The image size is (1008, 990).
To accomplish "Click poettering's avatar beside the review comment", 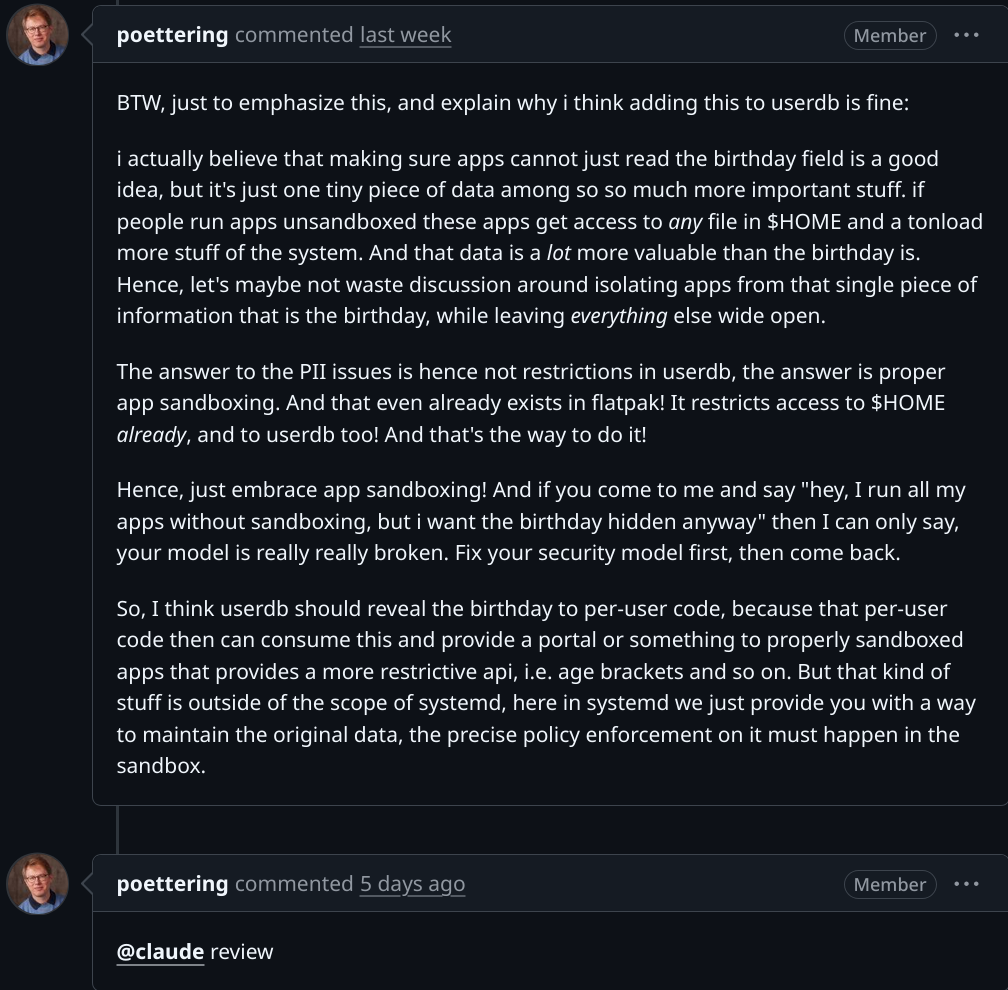I will (37, 884).
